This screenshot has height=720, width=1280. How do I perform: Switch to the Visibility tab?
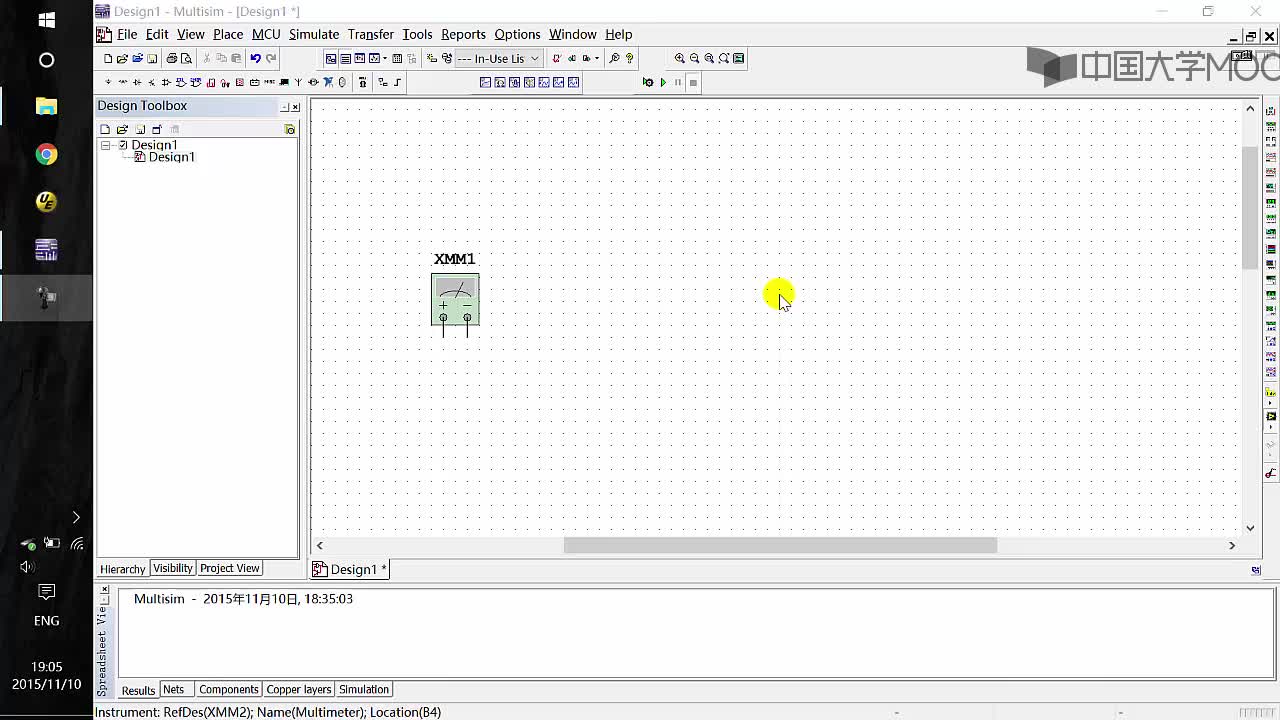(x=172, y=568)
